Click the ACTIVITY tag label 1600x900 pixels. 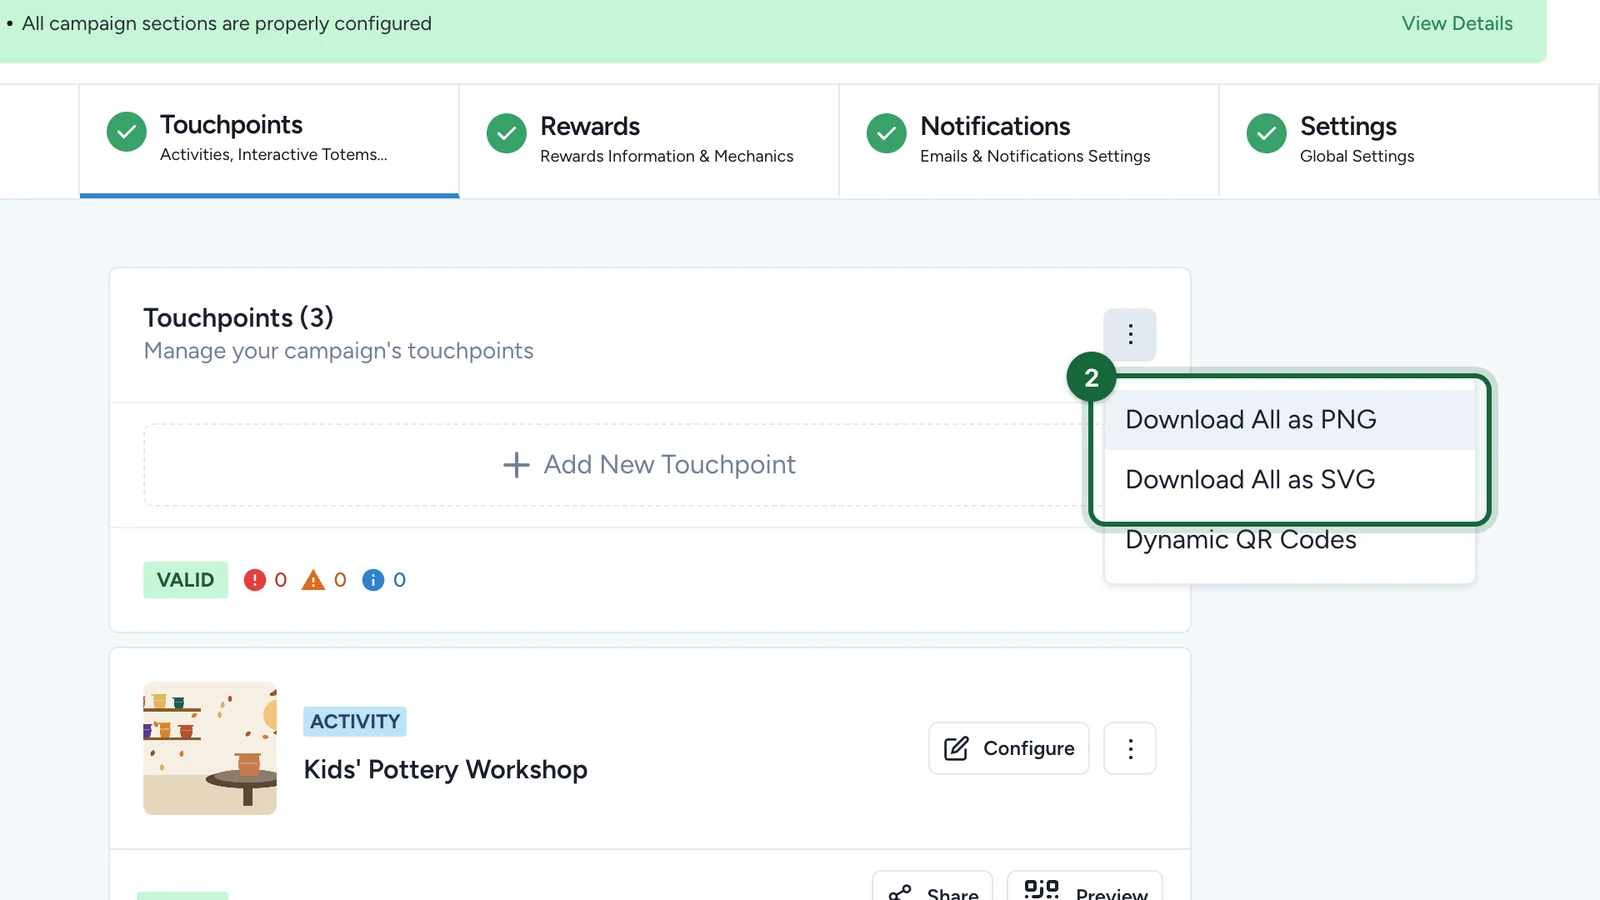coord(355,721)
